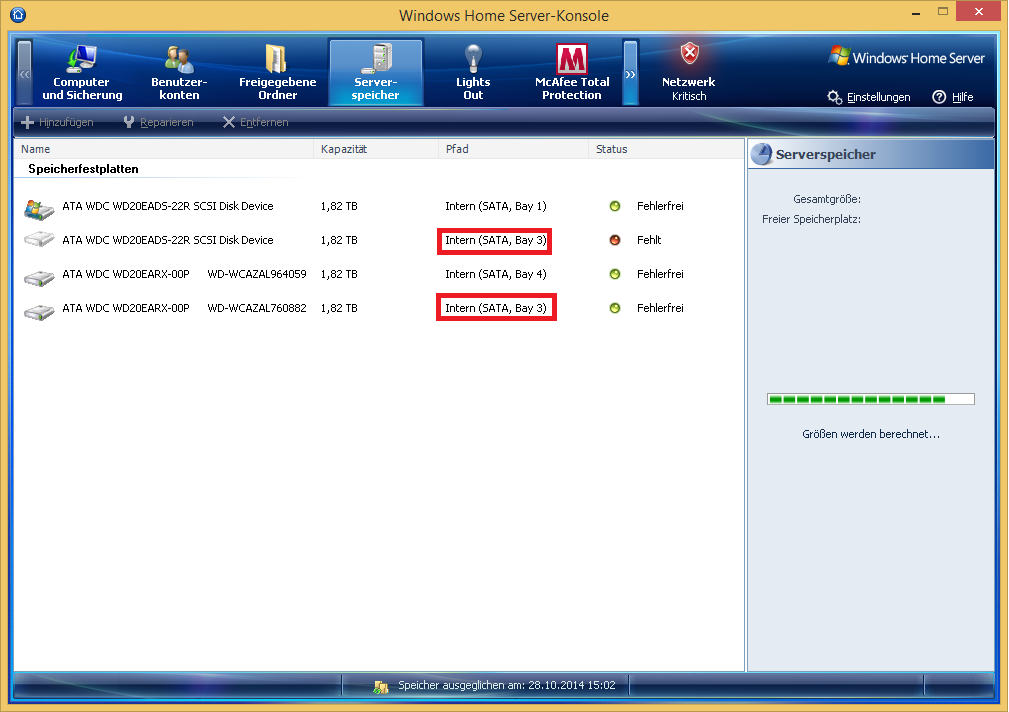
Task: Click the Hinzufügen toolbar button
Action: [x=57, y=122]
